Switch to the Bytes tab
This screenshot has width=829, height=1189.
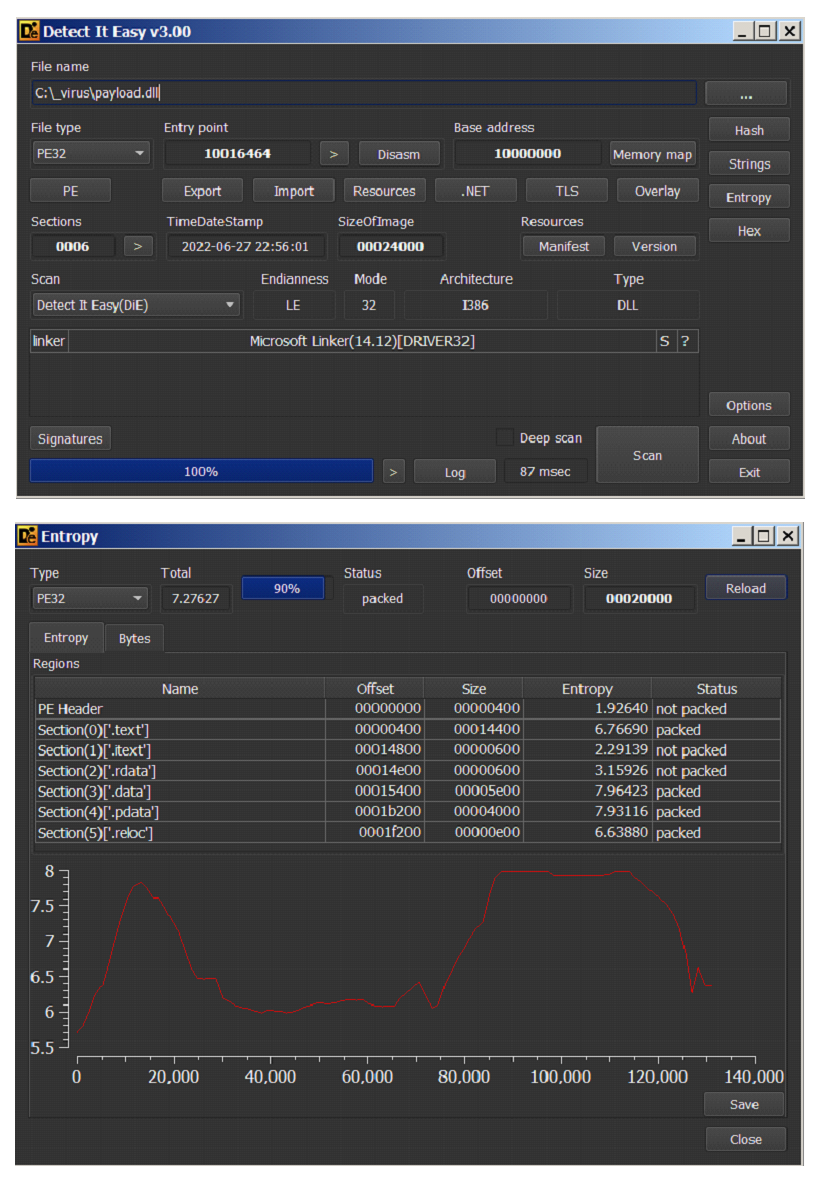[134, 639]
